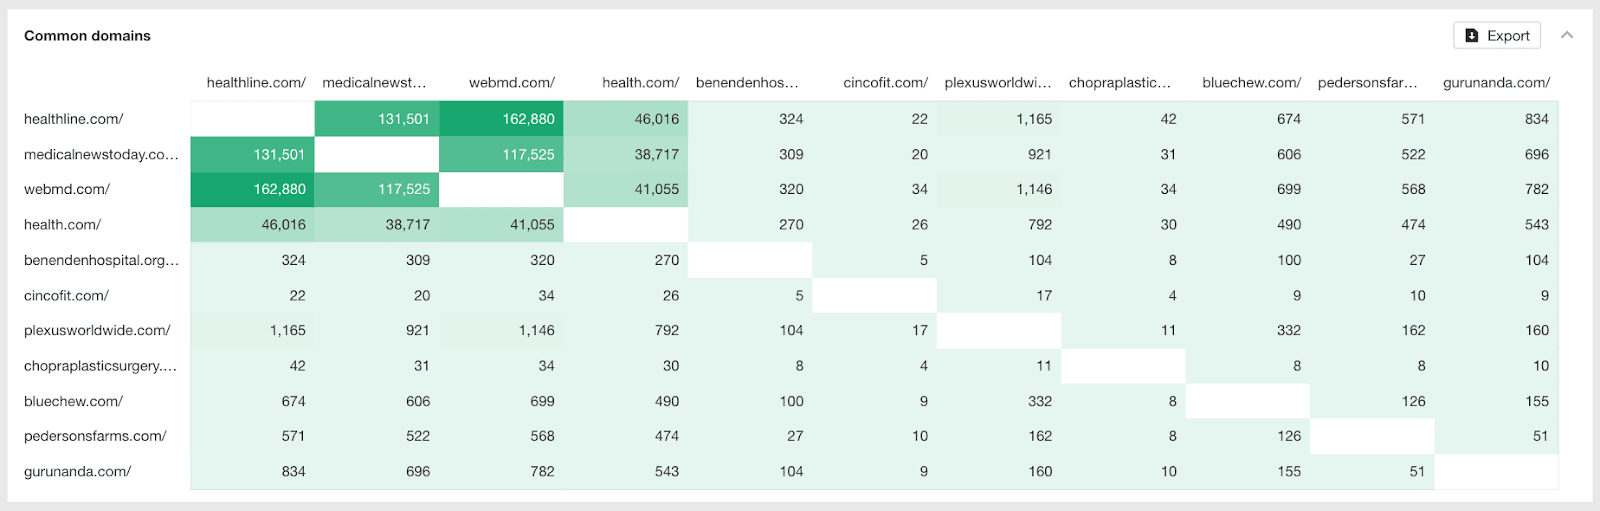Open the 131,501 cell in medicalnewstoday row
Screen dimensions: 1600x511
click(x=253, y=155)
